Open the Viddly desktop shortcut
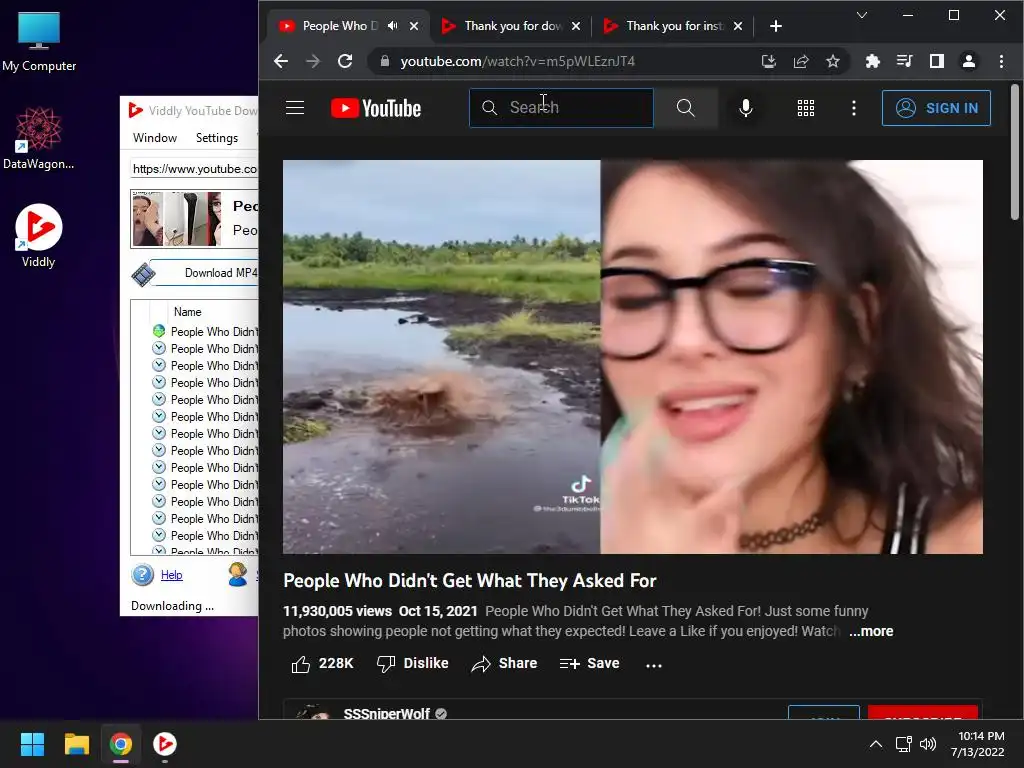This screenshot has width=1024, height=768. coord(39,236)
